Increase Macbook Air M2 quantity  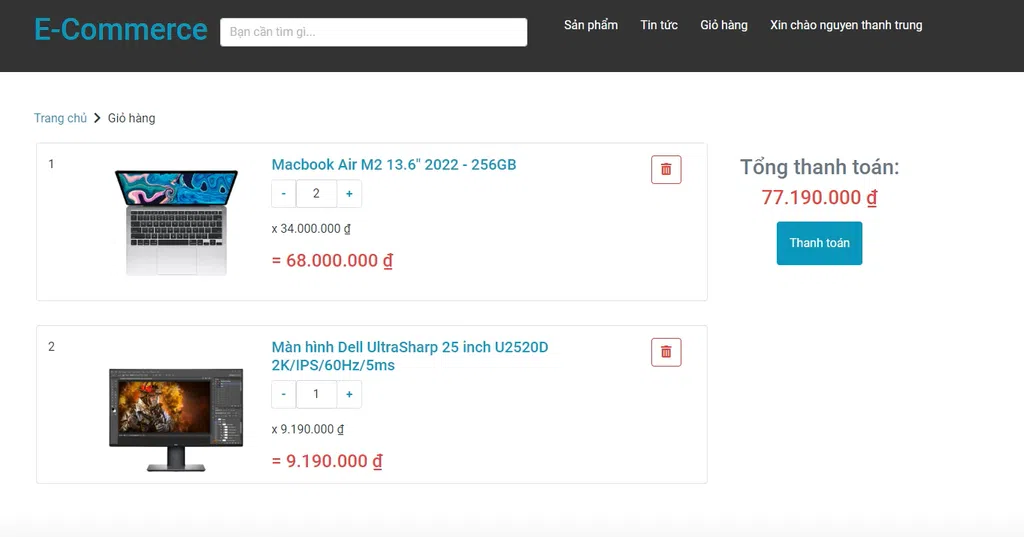pyautogui.click(x=349, y=193)
